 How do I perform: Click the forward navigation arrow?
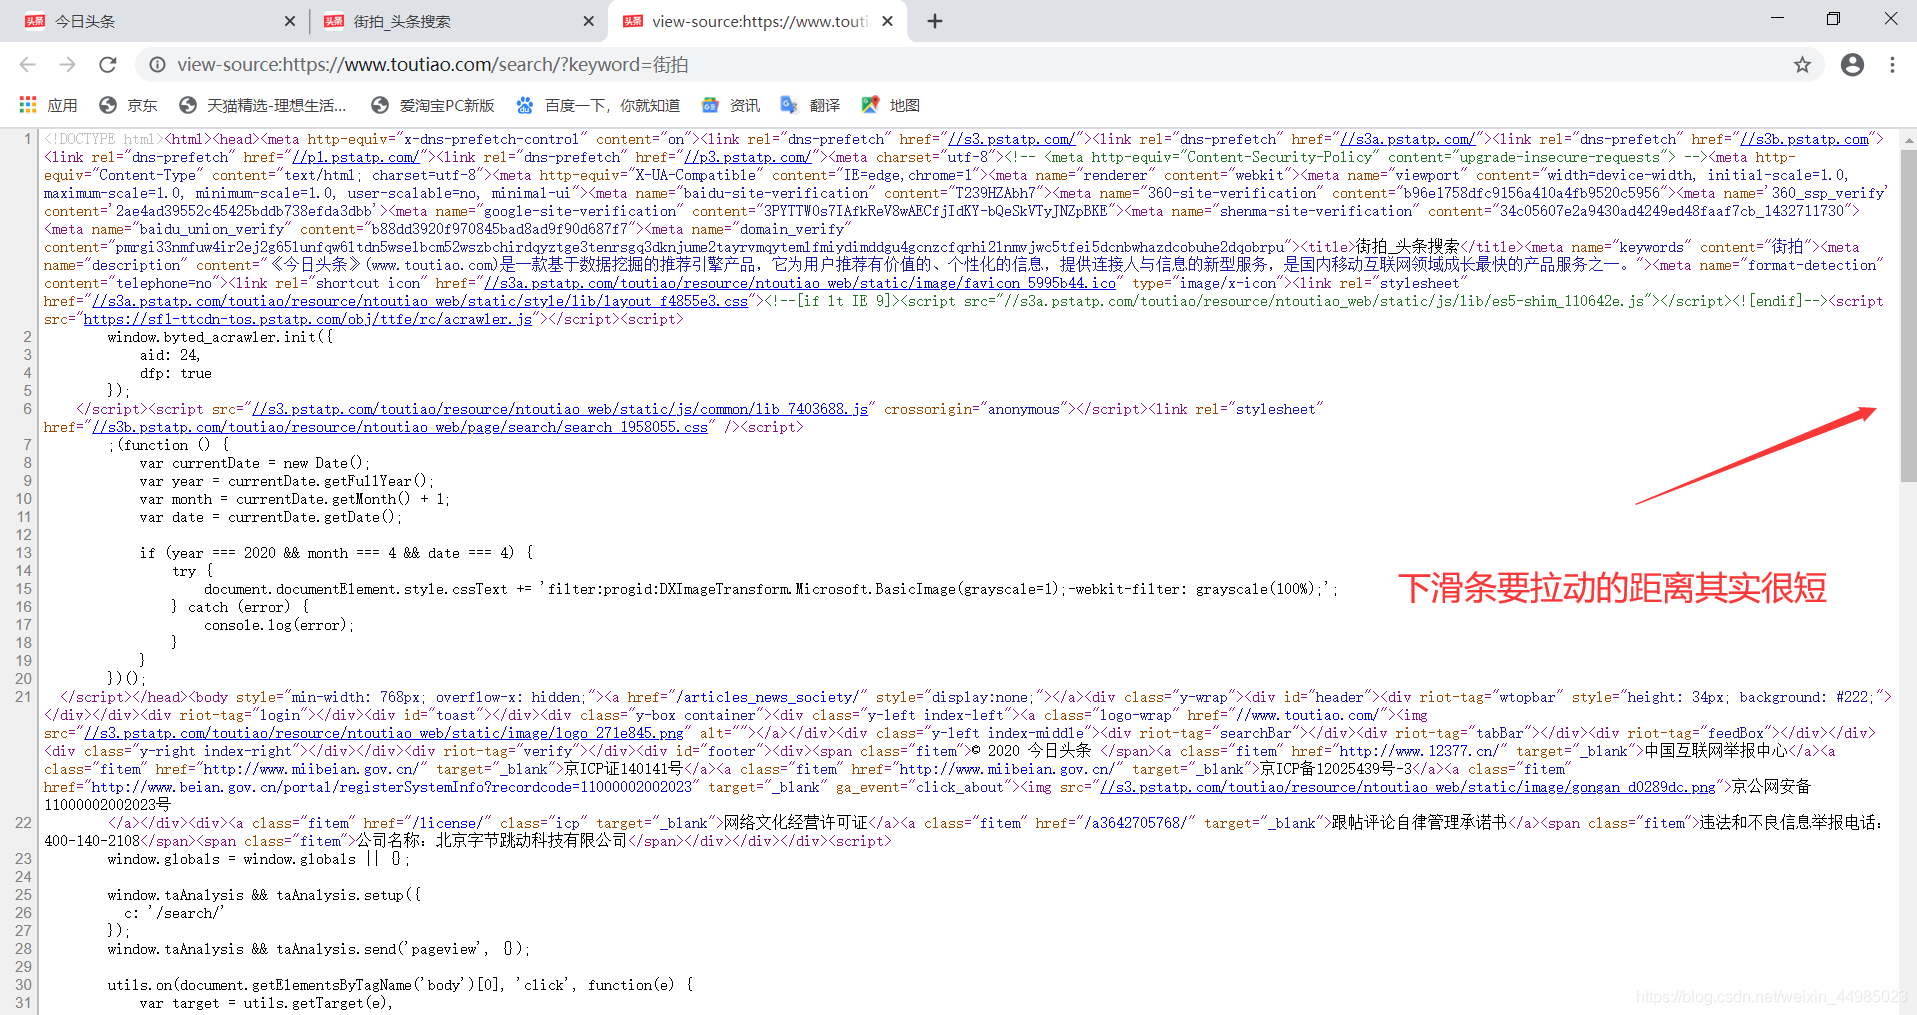pyautogui.click(x=68, y=65)
